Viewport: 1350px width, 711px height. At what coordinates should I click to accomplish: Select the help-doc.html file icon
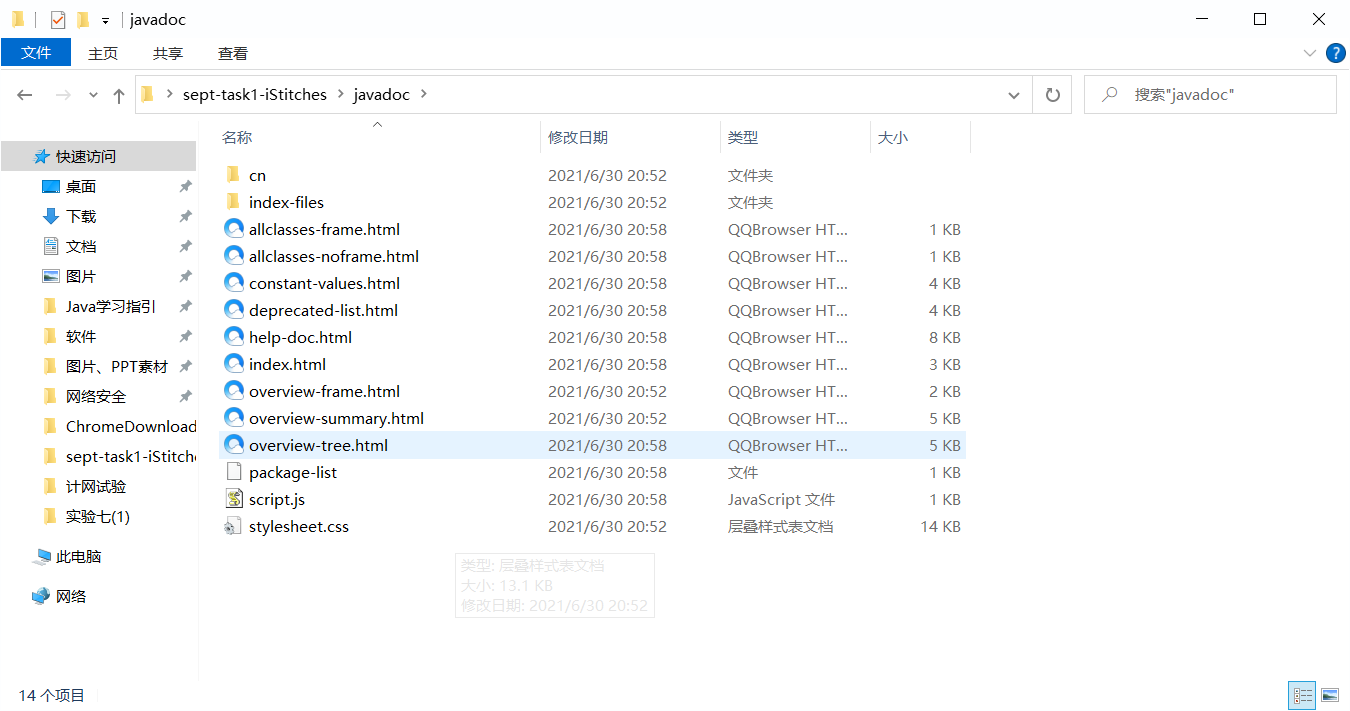pos(234,337)
